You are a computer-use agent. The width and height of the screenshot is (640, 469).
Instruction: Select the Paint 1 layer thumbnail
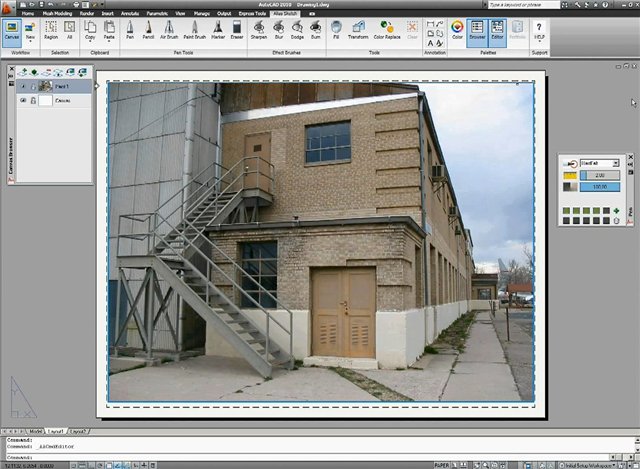[45, 86]
